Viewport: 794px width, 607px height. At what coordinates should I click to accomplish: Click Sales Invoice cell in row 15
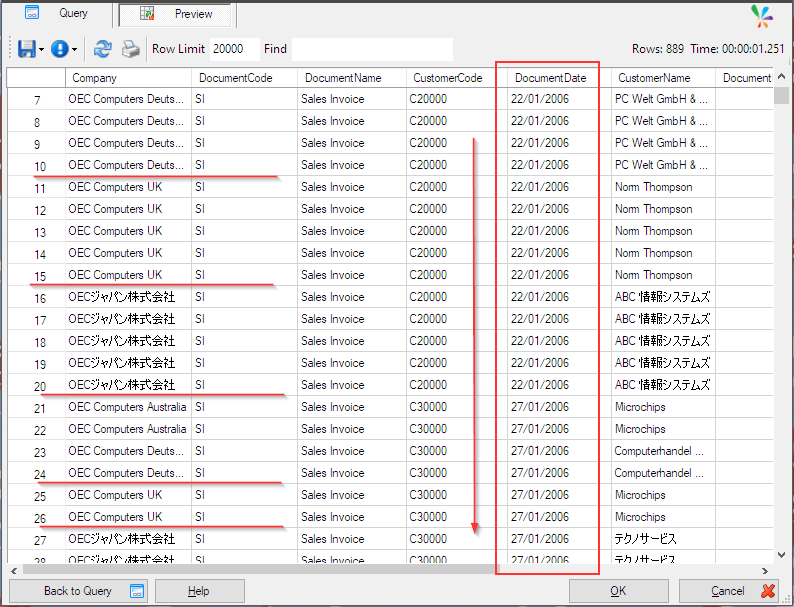[352, 275]
